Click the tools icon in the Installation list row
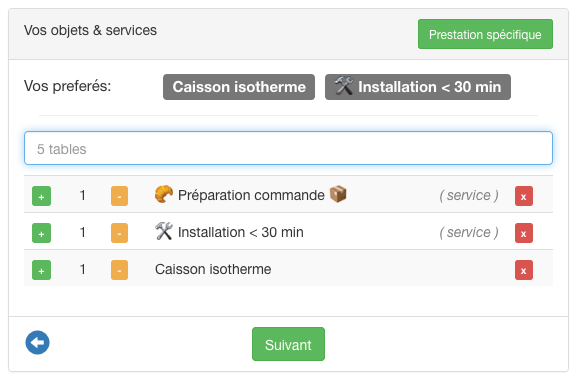Viewport: 581px width, 383px height. click(x=164, y=231)
